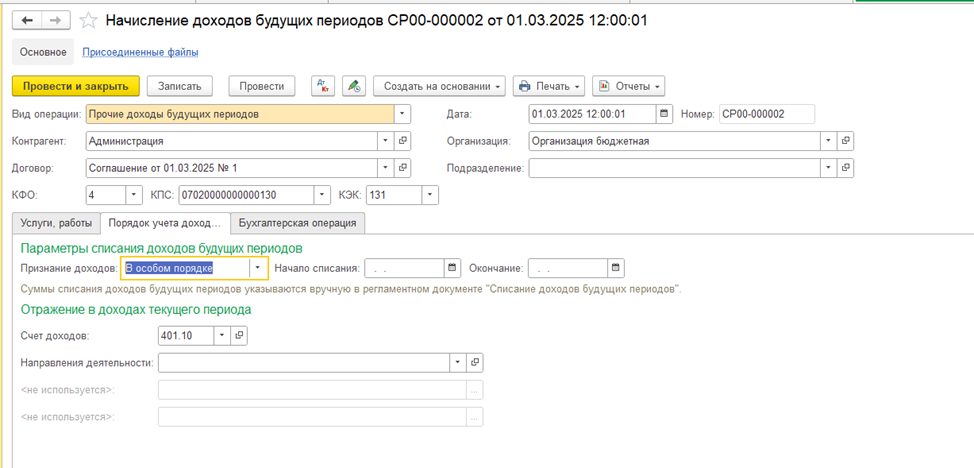Click the Признание доходов field
The width and height of the screenshot is (974, 468).
pyautogui.click(x=185, y=268)
